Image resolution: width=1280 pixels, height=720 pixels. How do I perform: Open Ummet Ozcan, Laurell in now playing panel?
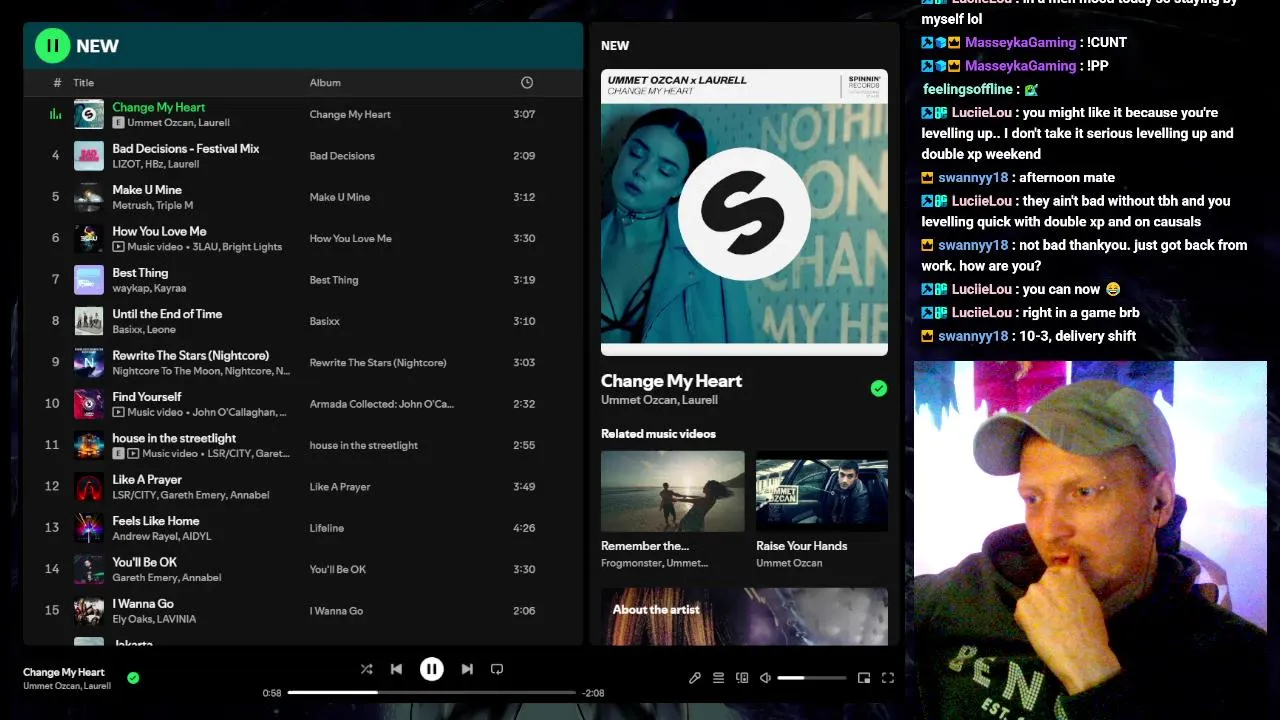659,400
